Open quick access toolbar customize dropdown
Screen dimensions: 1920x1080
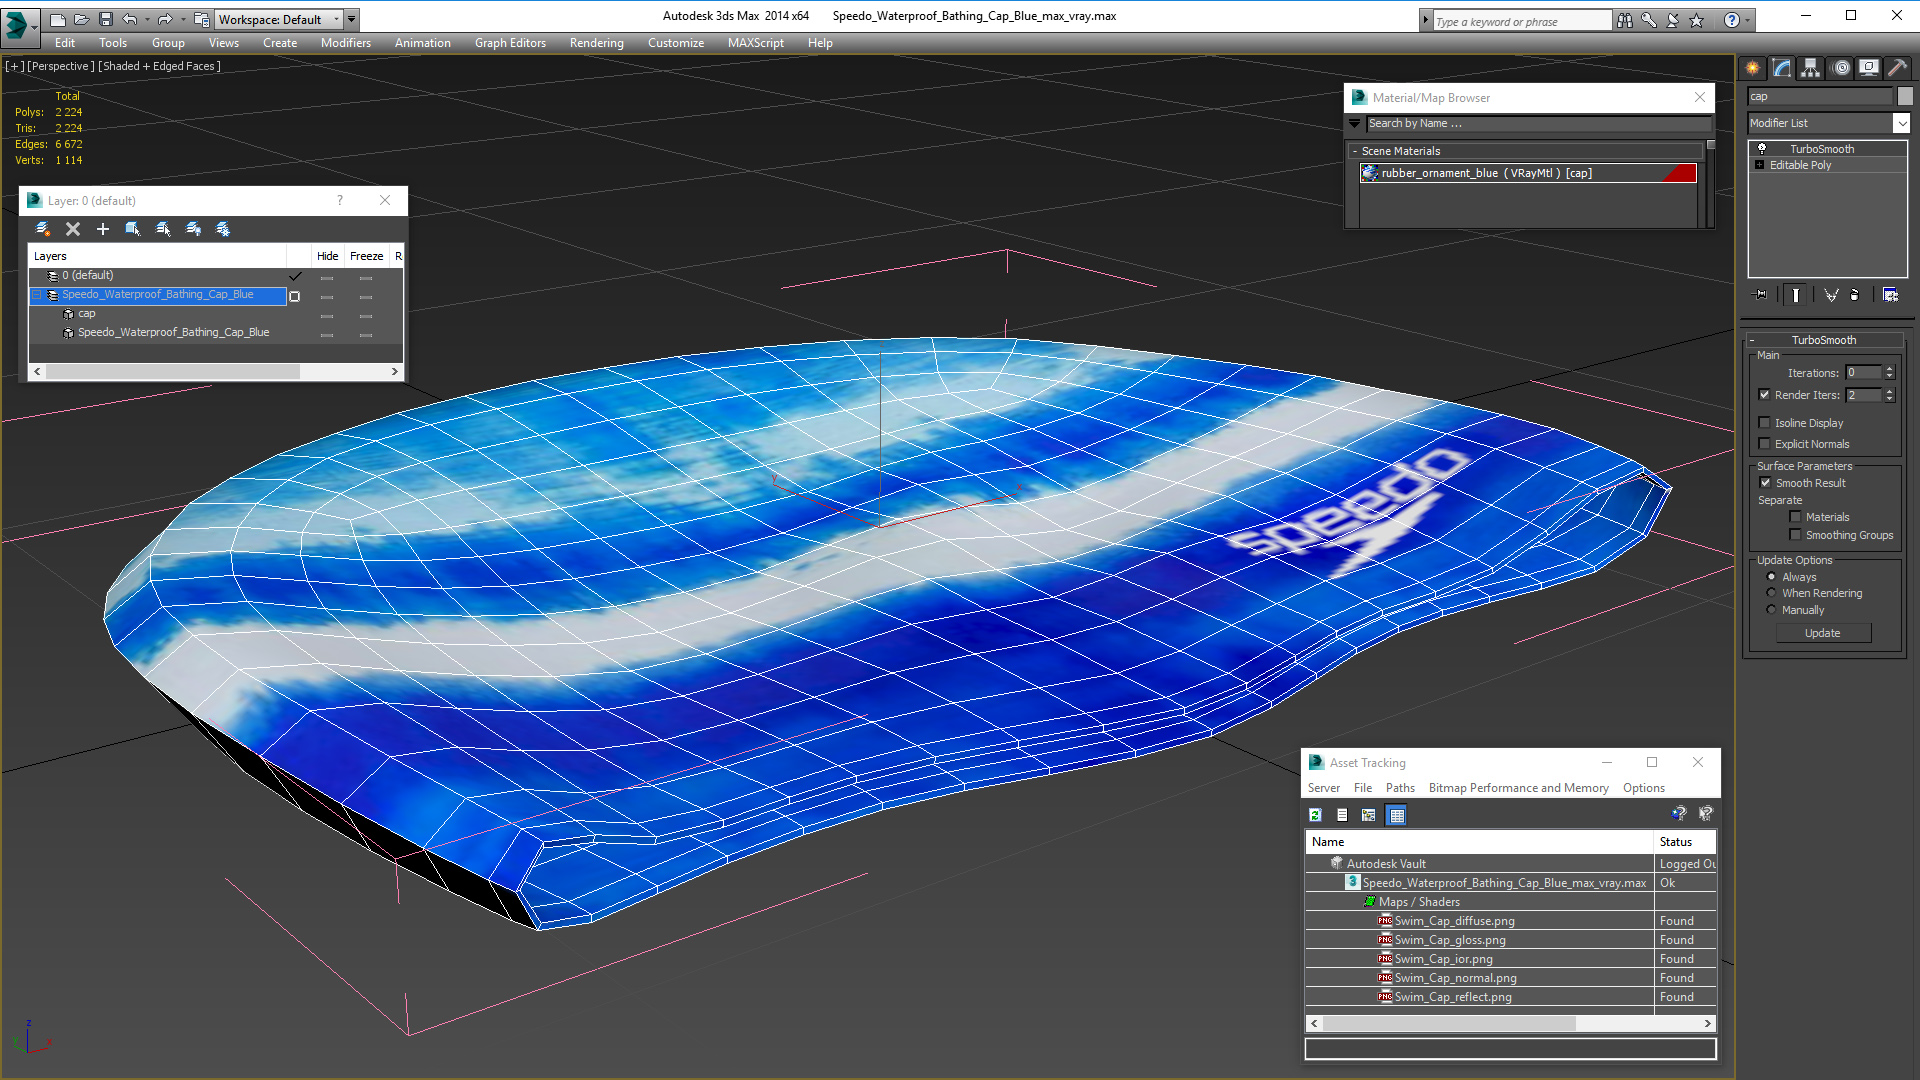351,19
